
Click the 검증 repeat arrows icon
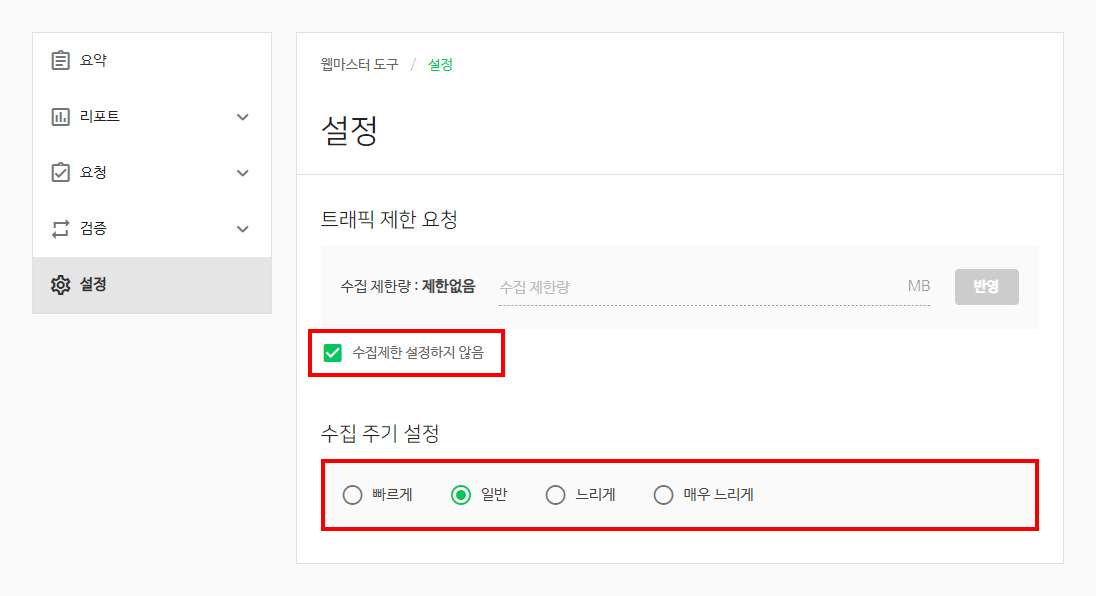[x=61, y=228]
